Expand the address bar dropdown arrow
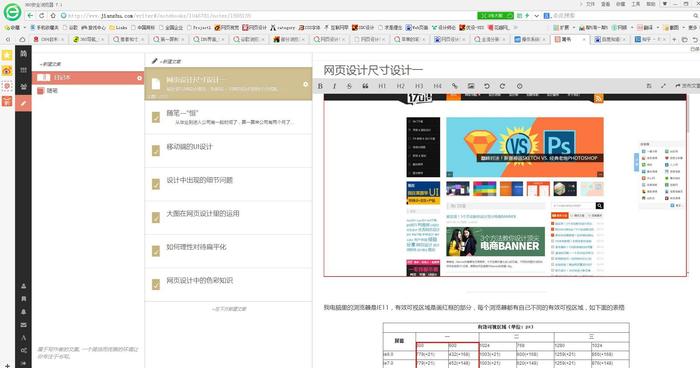This screenshot has height=368, width=700. coord(537,16)
